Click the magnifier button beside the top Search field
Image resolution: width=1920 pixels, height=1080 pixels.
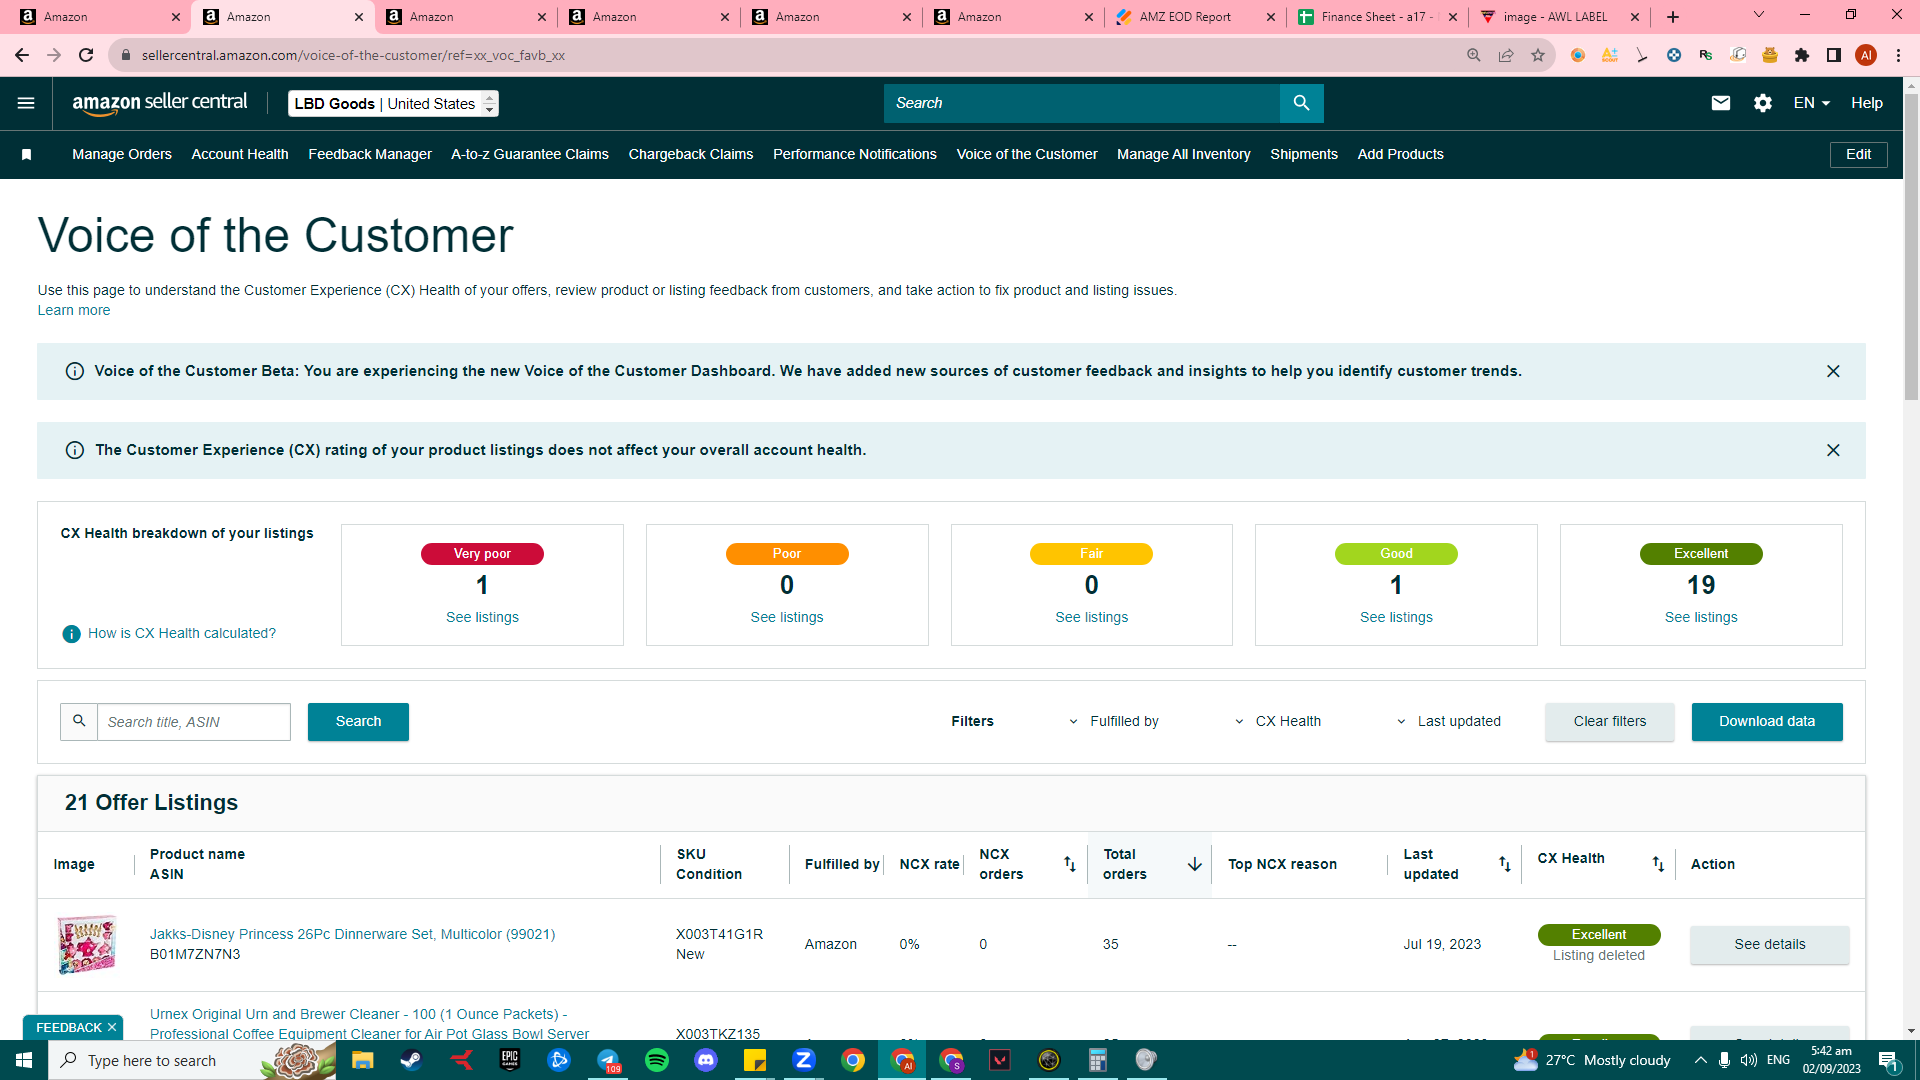click(x=1301, y=103)
